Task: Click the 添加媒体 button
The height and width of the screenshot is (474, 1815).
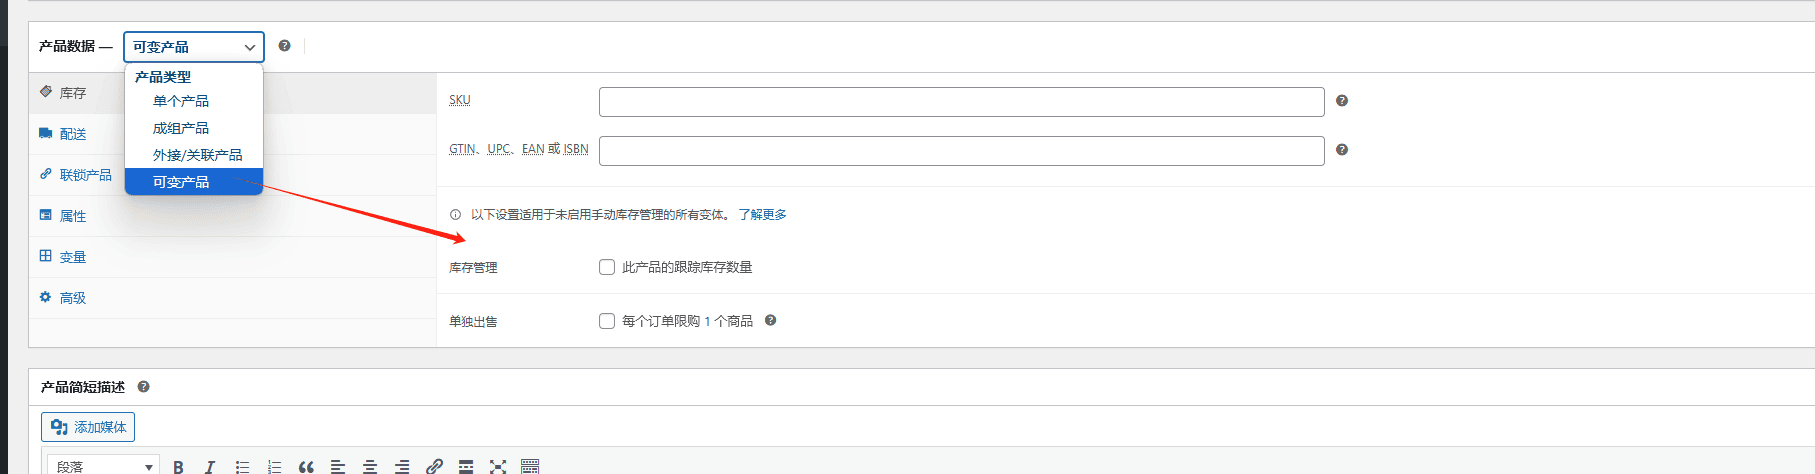Action: click(x=88, y=427)
